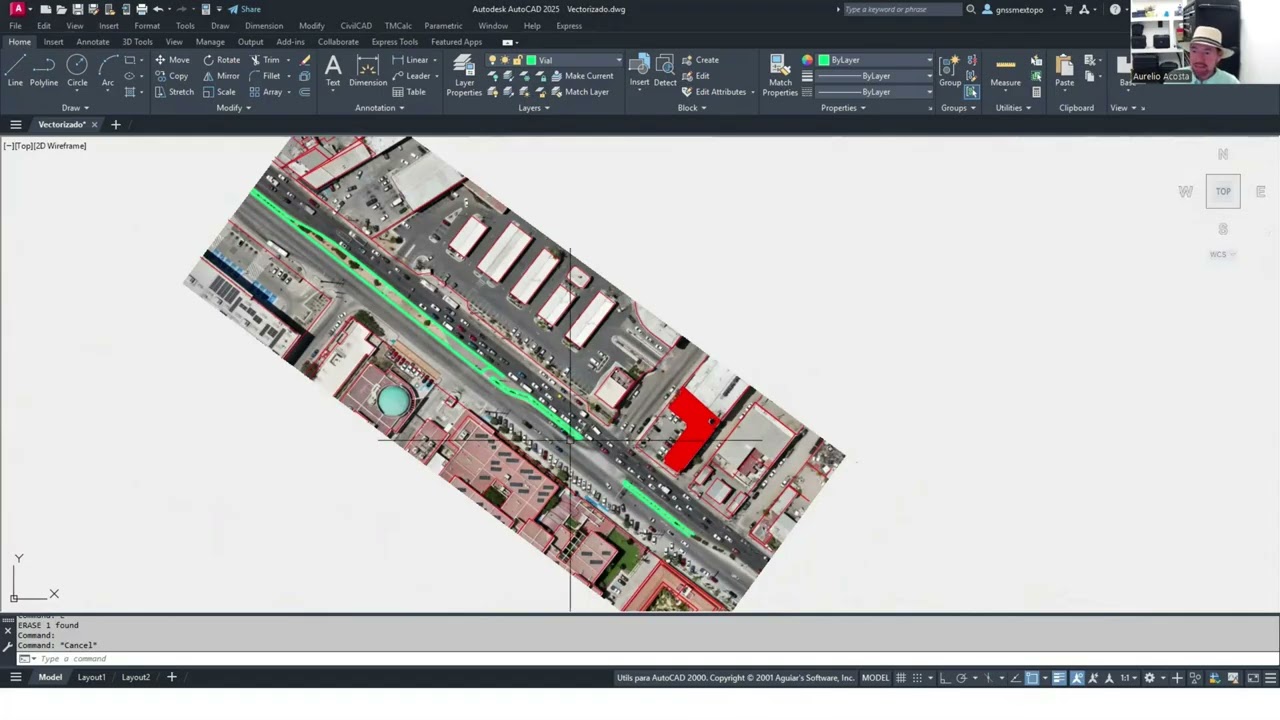The height and width of the screenshot is (720, 1280).
Task: Click the Fillet tool
Action: click(x=265, y=76)
